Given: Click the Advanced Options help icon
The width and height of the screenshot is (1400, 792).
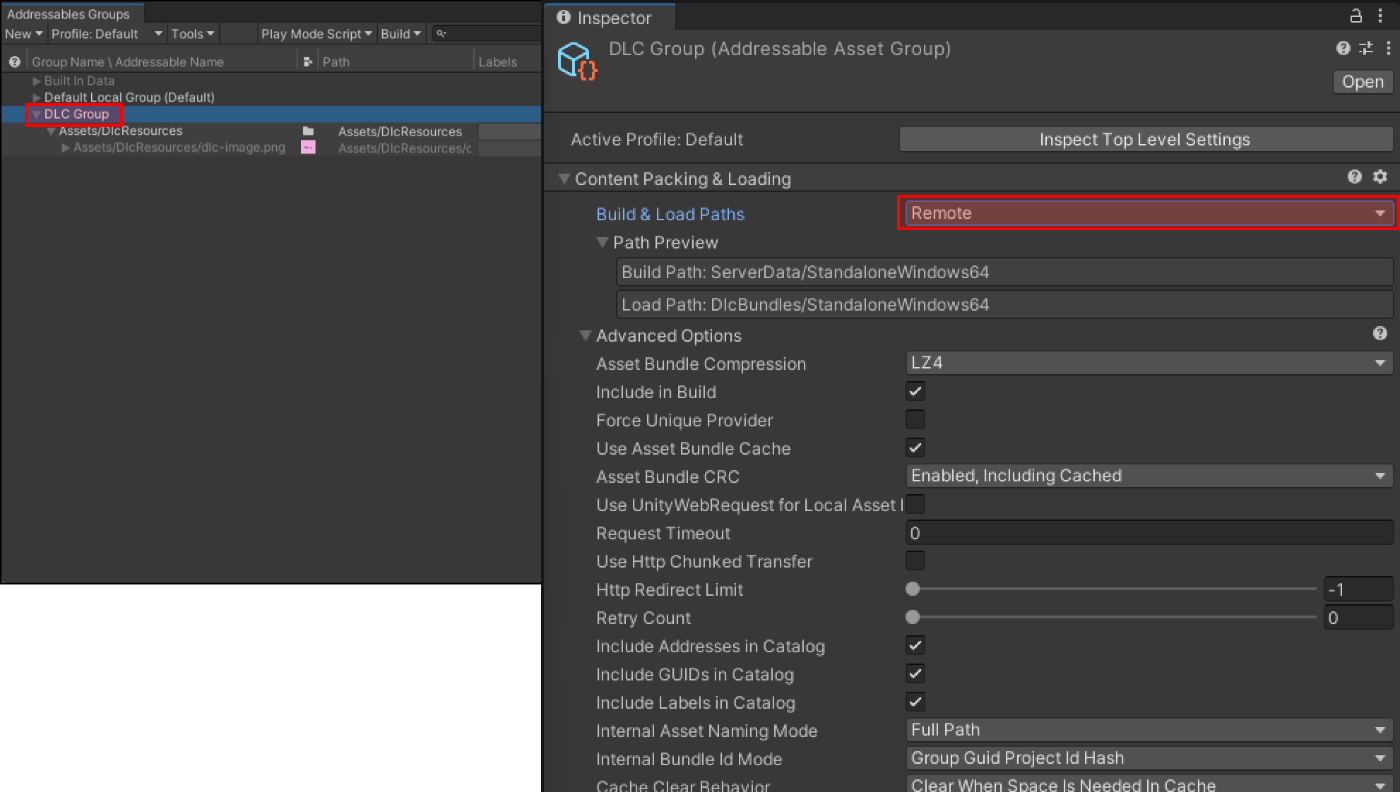Looking at the screenshot, I should click(1380, 334).
